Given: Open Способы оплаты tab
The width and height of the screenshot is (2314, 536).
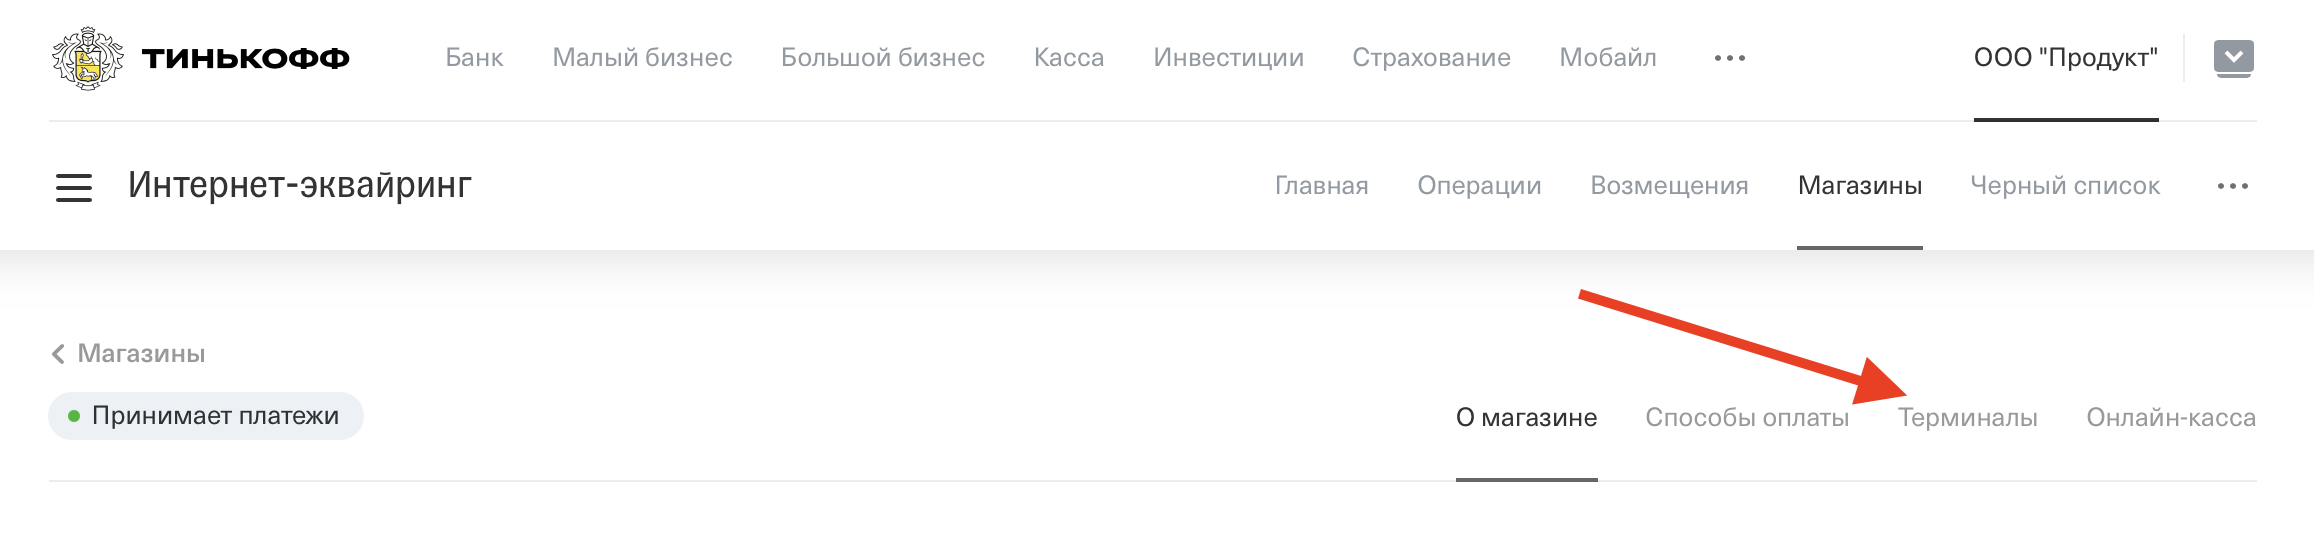Looking at the screenshot, I should pos(1747,418).
